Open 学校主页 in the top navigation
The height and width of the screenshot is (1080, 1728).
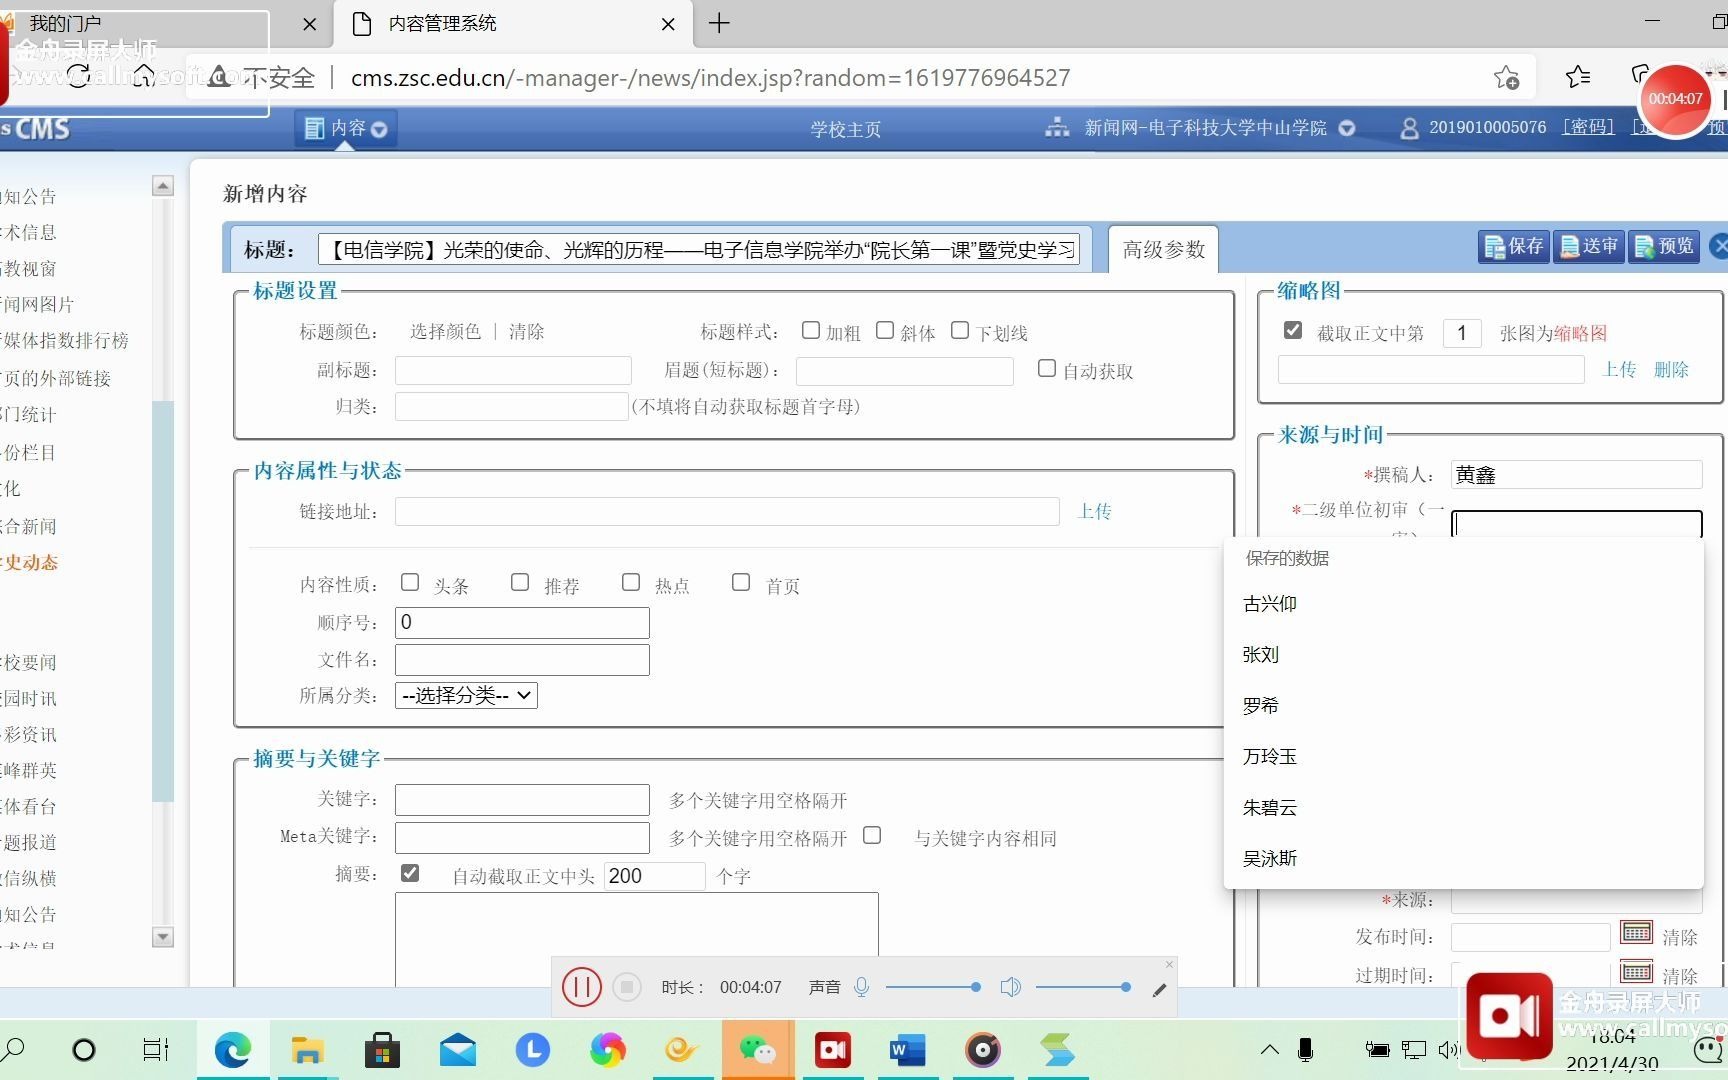[x=846, y=129]
